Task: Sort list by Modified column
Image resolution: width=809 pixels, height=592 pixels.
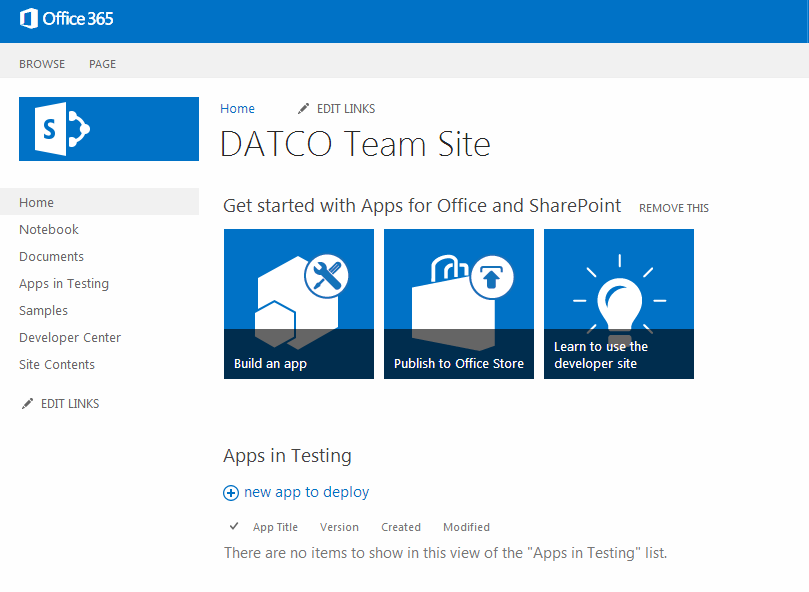Action: click(466, 527)
